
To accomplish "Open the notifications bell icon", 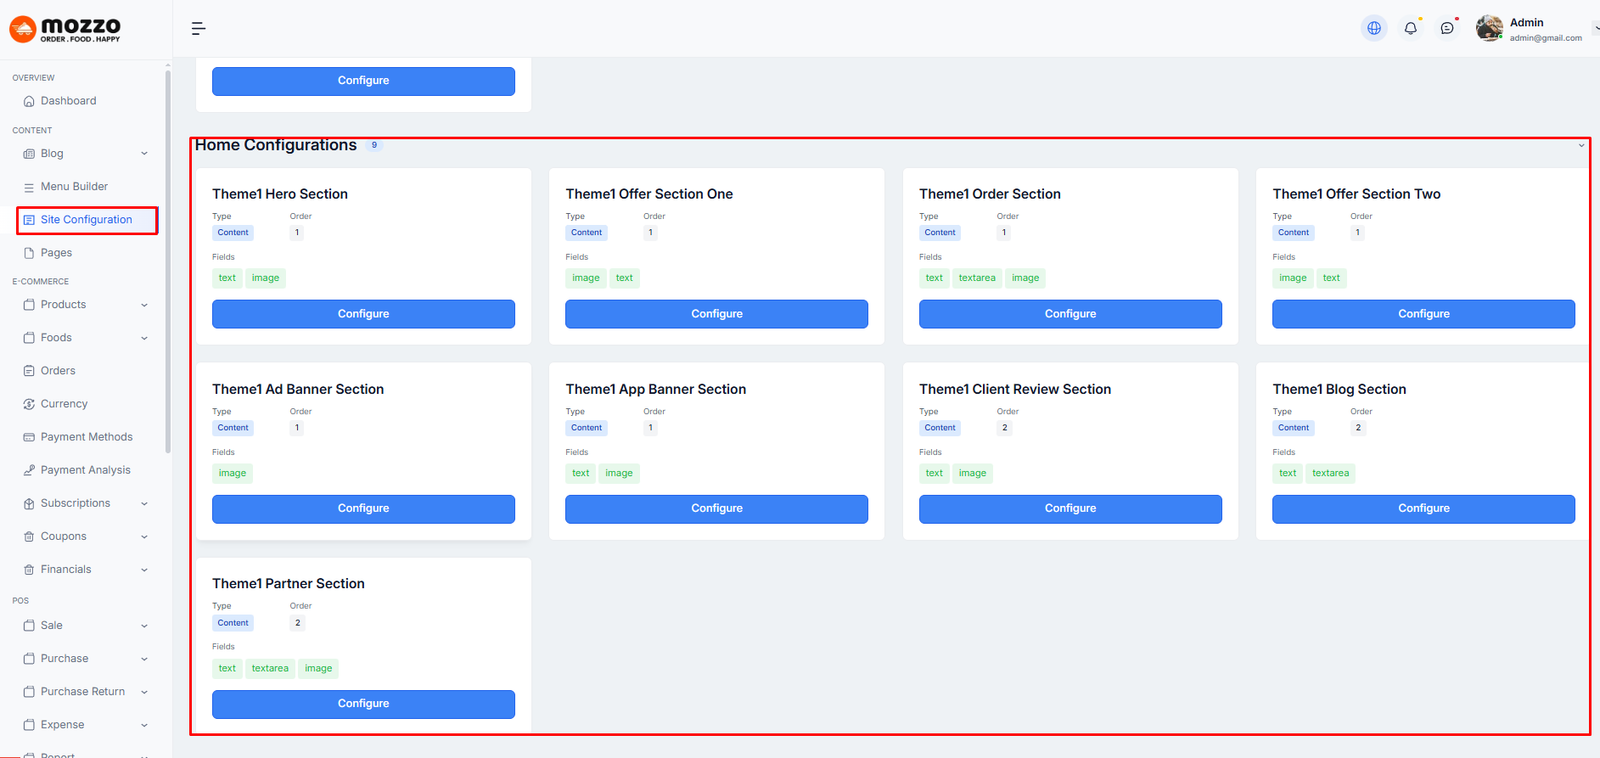I will [x=1410, y=28].
